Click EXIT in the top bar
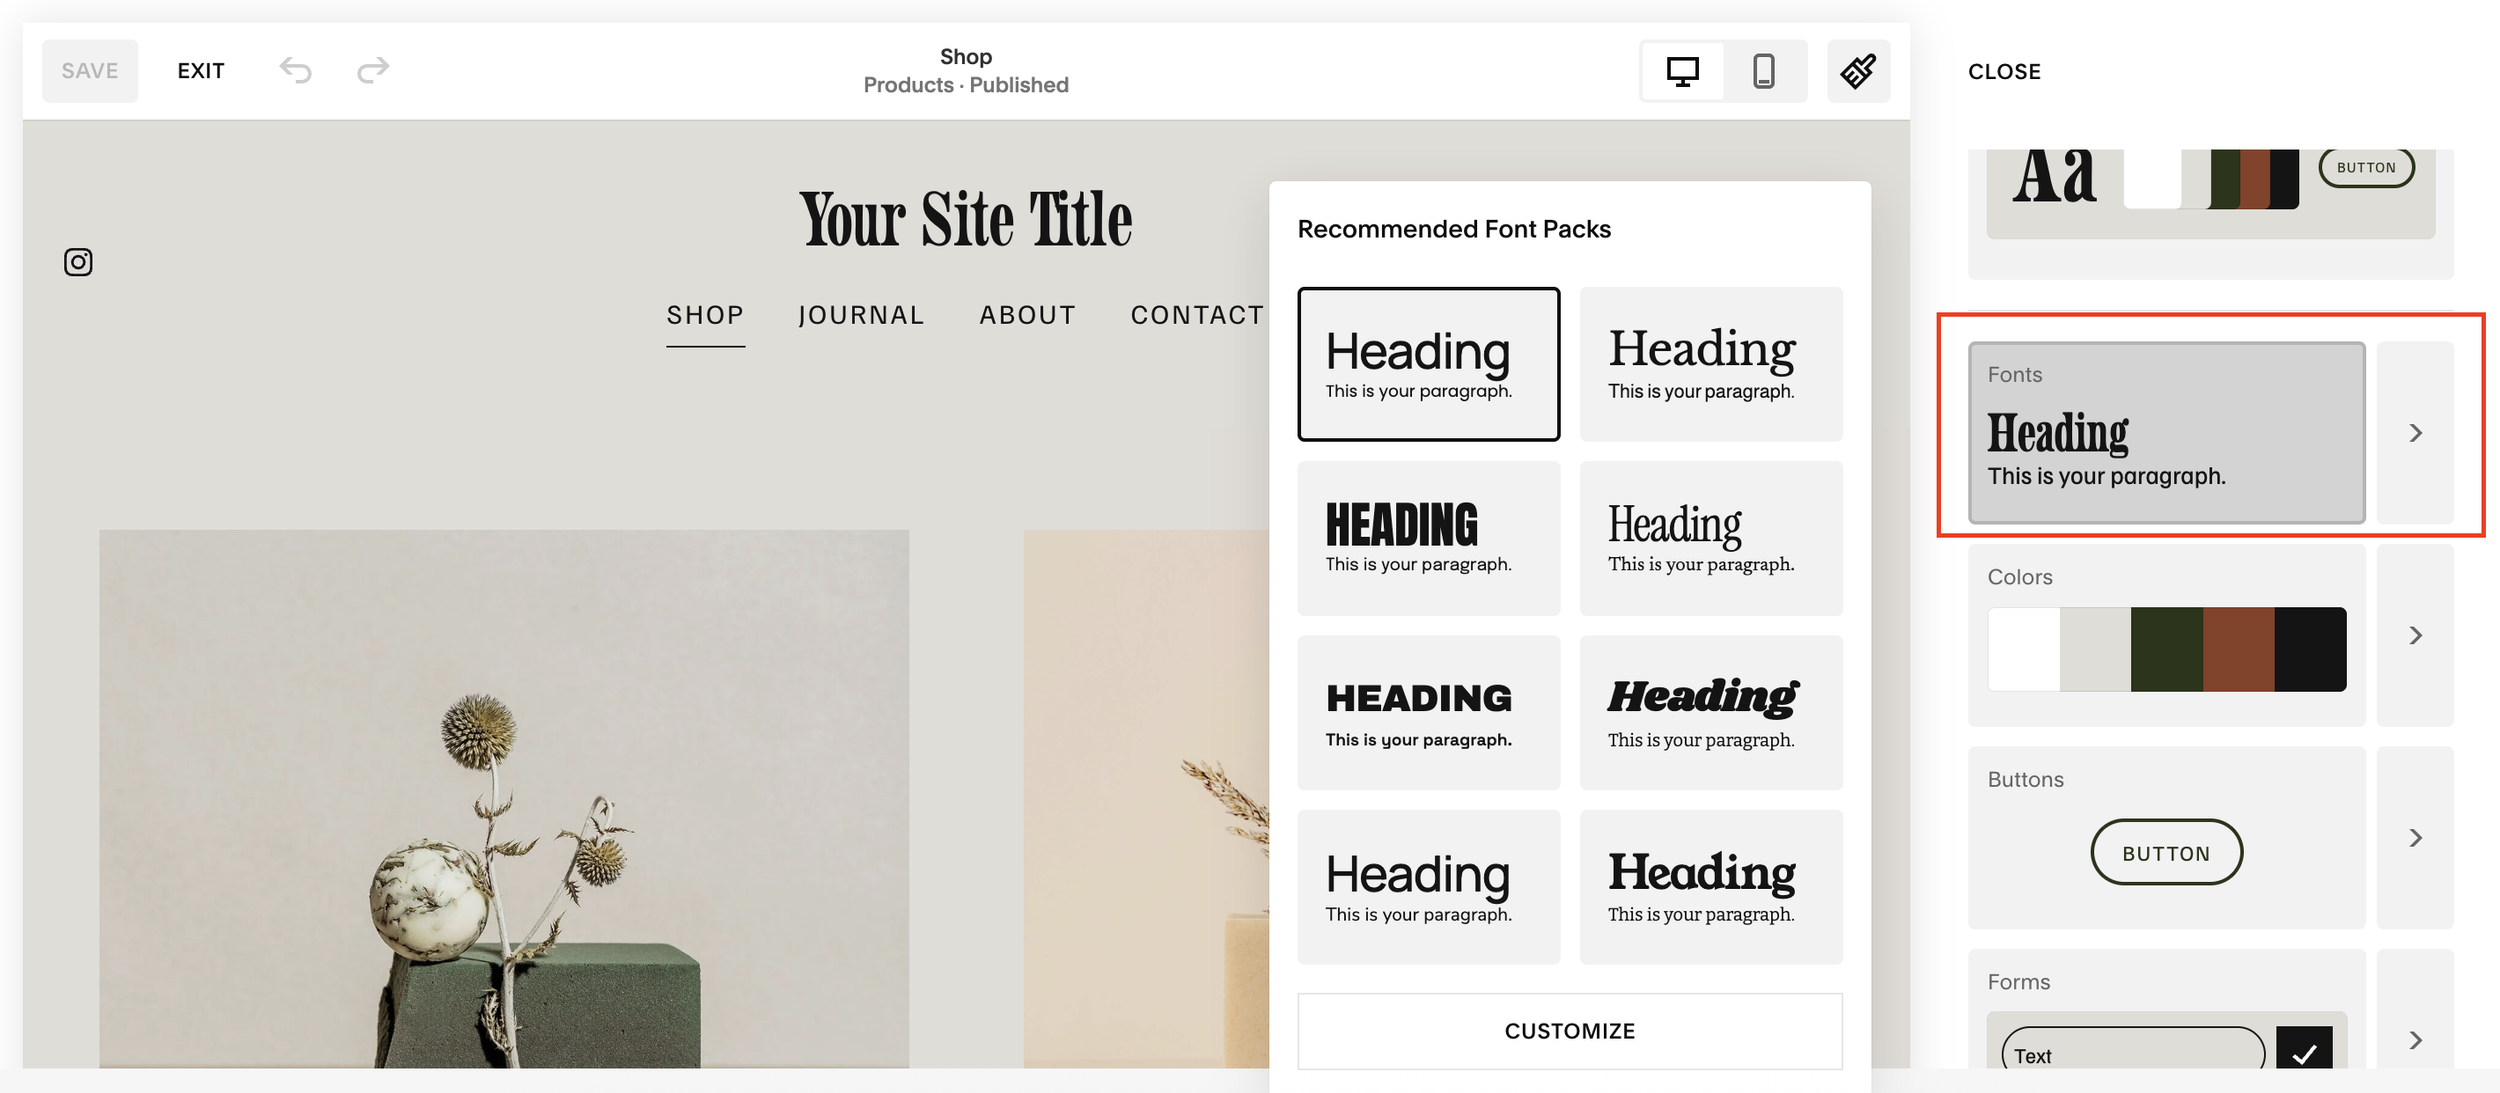2500x1093 pixels. tap(201, 71)
